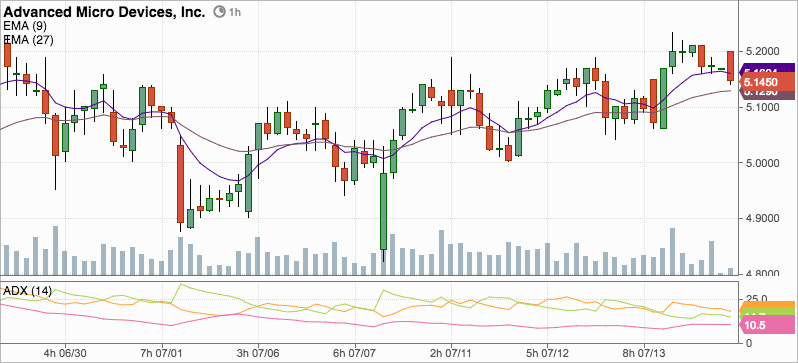Click the 8h 07/13 time label
The width and height of the screenshot is (798, 363).
(x=644, y=353)
